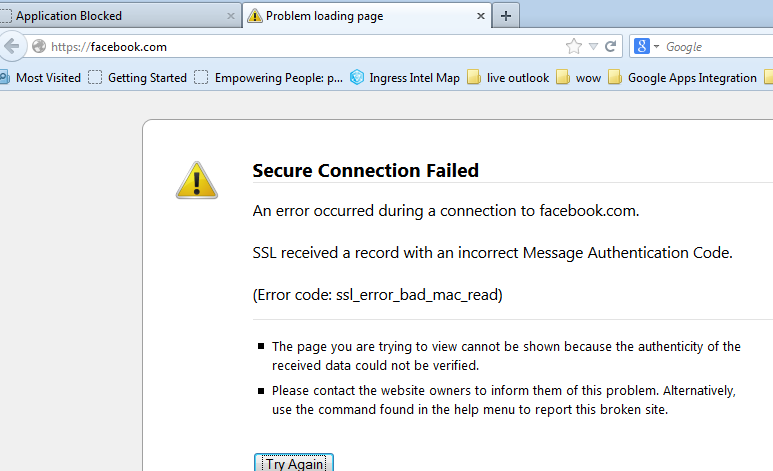The image size is (773, 471).
Task: Bookmark this page with the star icon
Action: [x=573, y=46]
